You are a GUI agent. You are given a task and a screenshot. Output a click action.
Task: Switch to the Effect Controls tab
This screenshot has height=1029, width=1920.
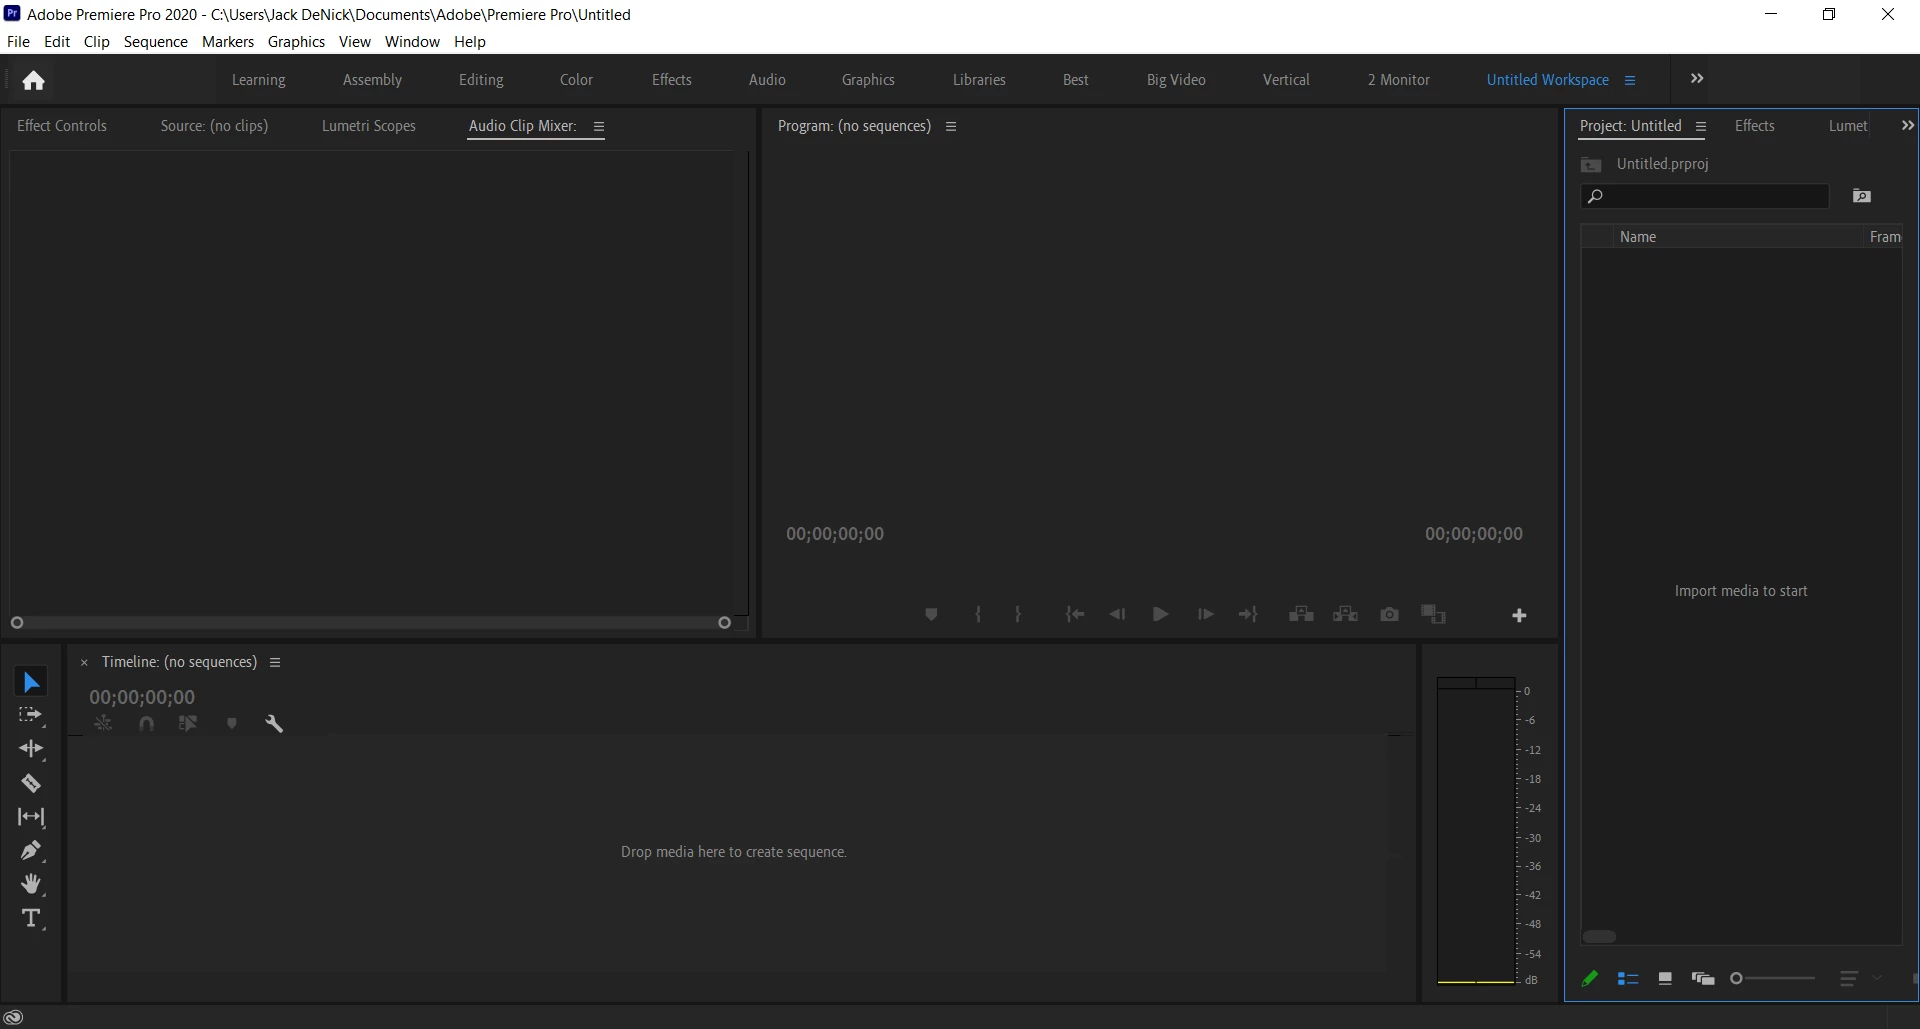(x=62, y=126)
